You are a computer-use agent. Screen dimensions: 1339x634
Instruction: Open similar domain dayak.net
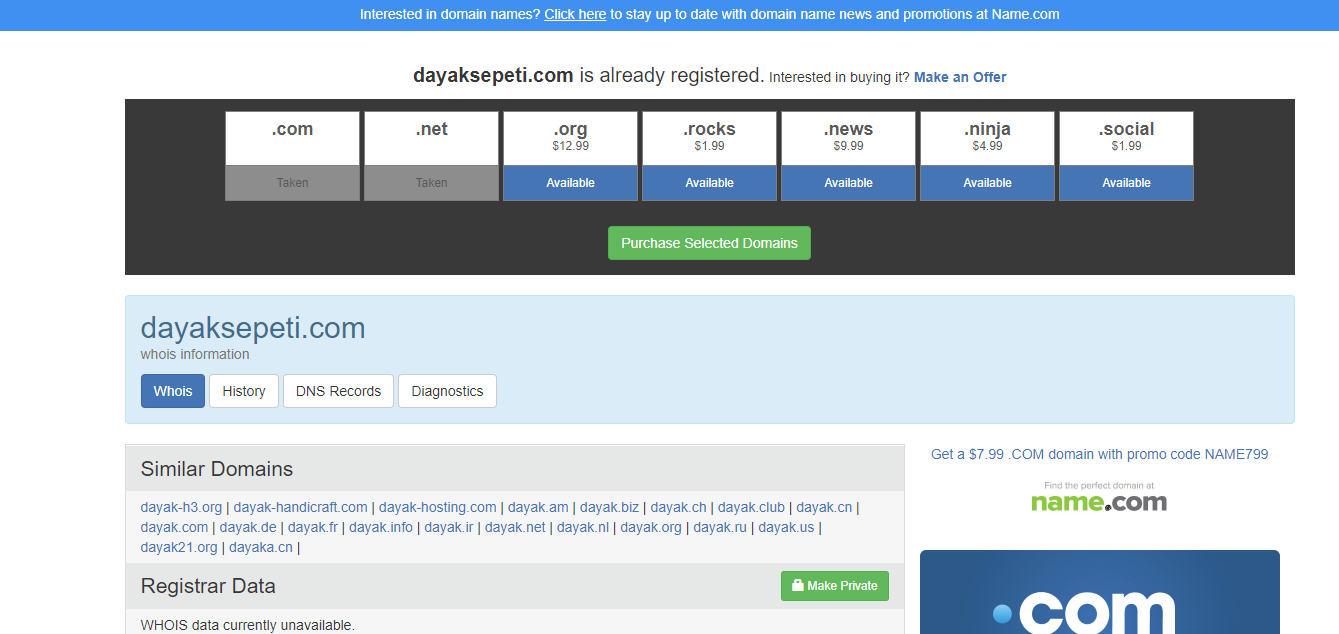coord(515,527)
